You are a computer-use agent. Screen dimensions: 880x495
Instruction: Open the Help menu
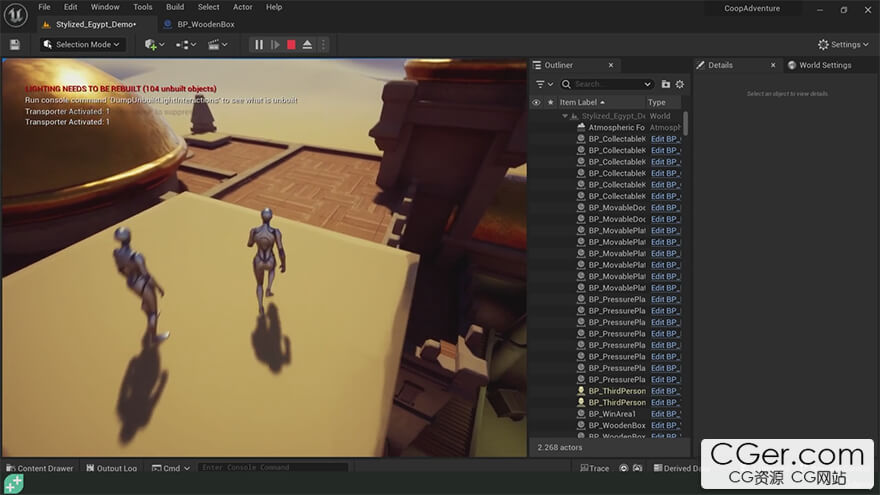(x=274, y=7)
